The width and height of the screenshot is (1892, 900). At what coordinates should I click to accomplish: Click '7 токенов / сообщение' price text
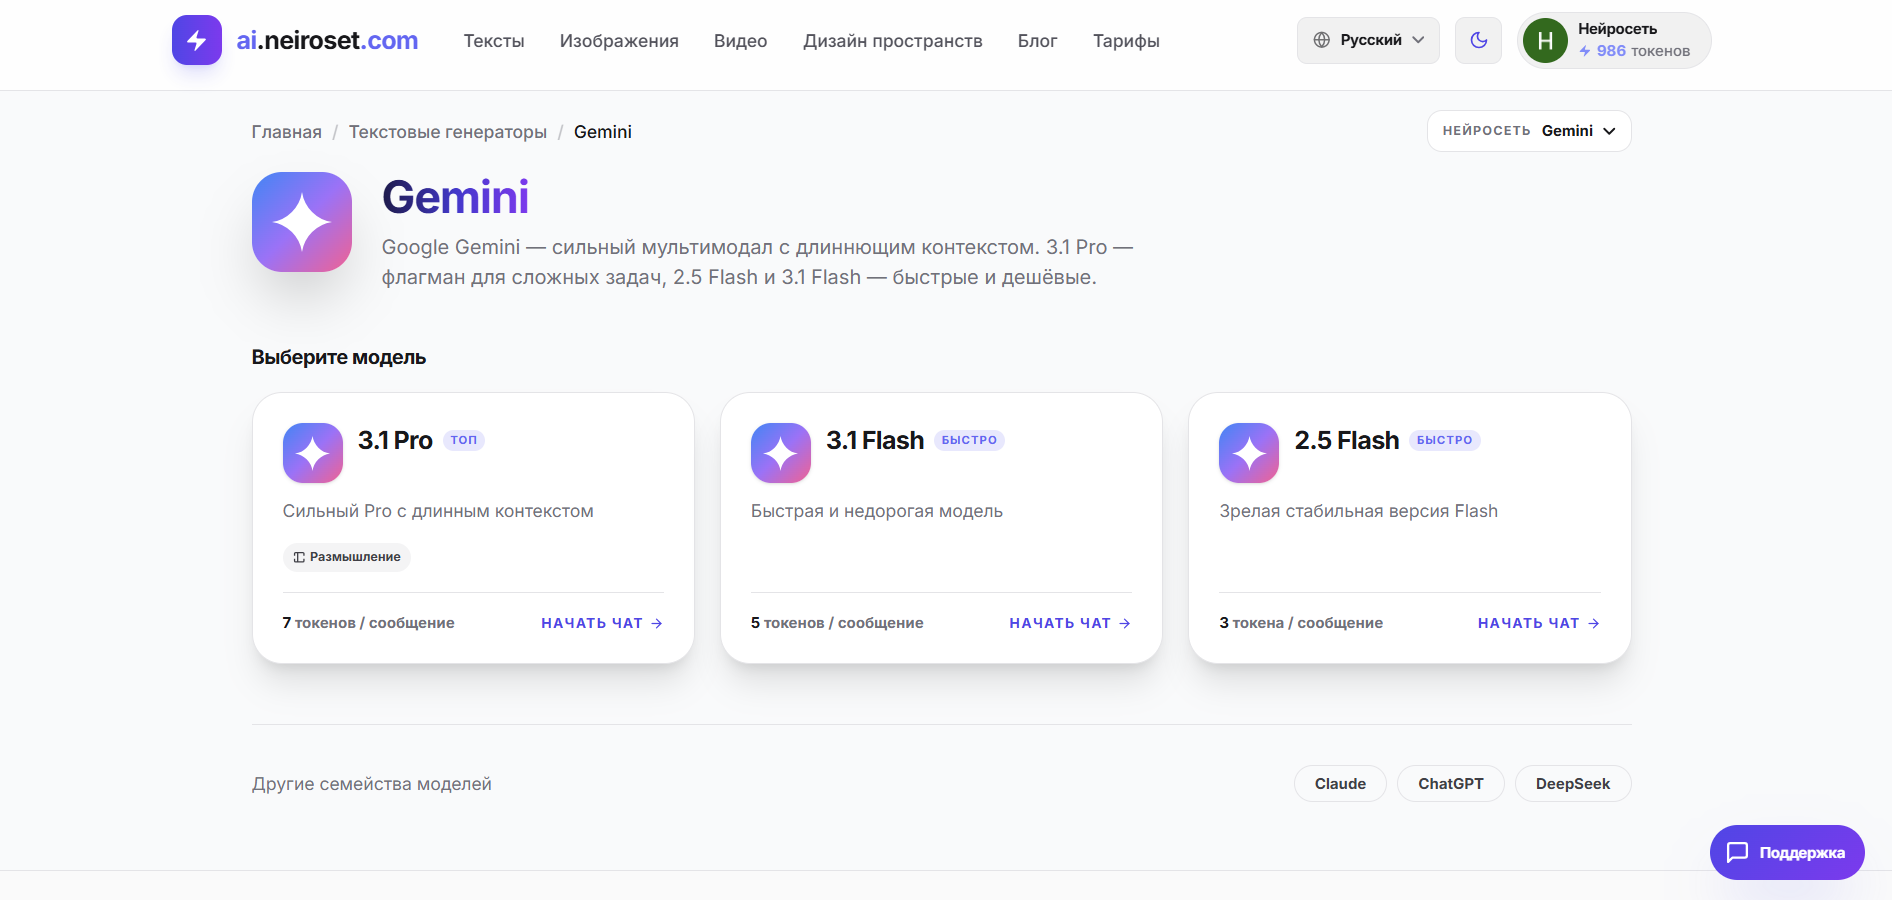(x=368, y=623)
